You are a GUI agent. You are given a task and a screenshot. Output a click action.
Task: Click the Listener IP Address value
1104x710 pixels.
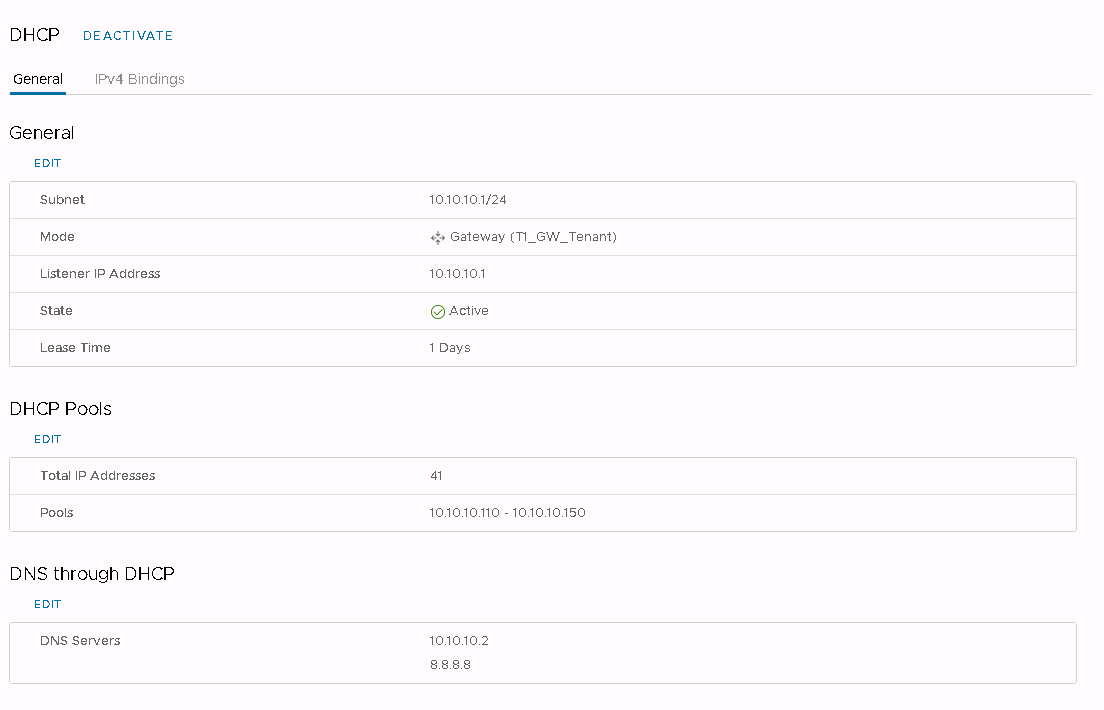coord(457,273)
